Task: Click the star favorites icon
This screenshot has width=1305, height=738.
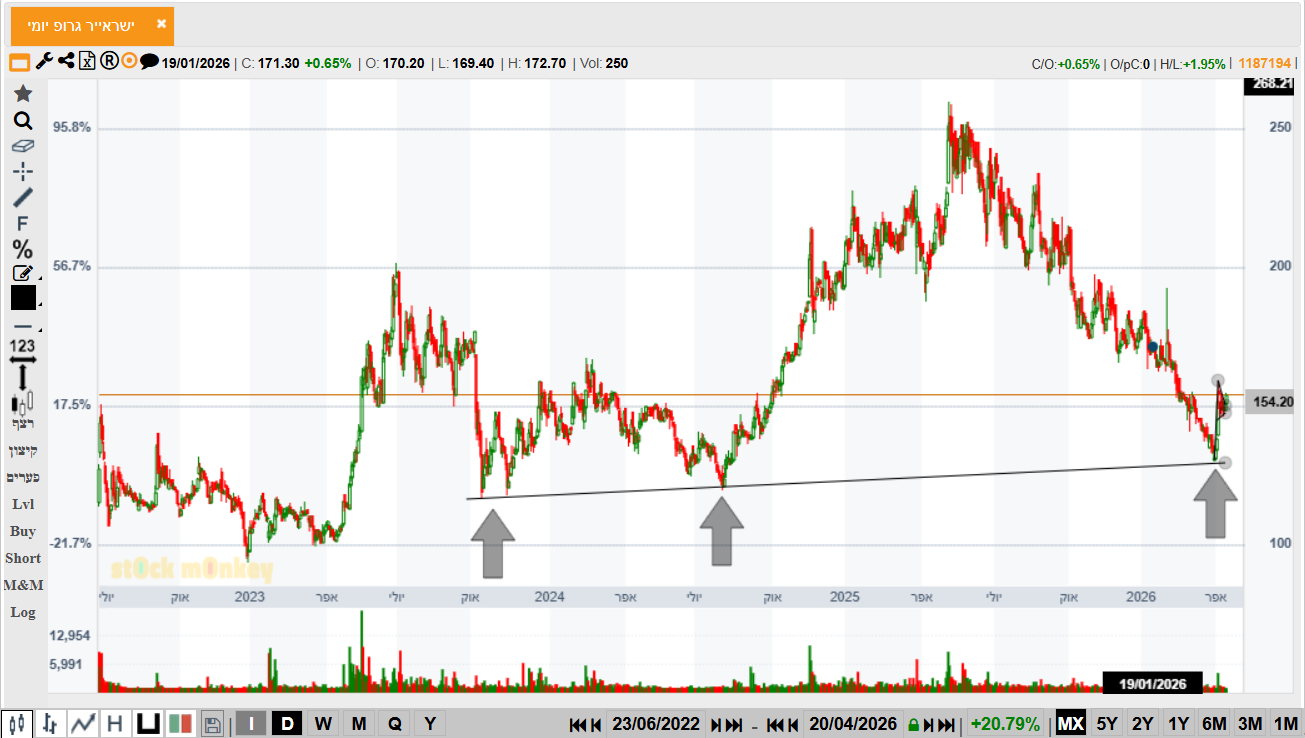Action: (x=22, y=94)
